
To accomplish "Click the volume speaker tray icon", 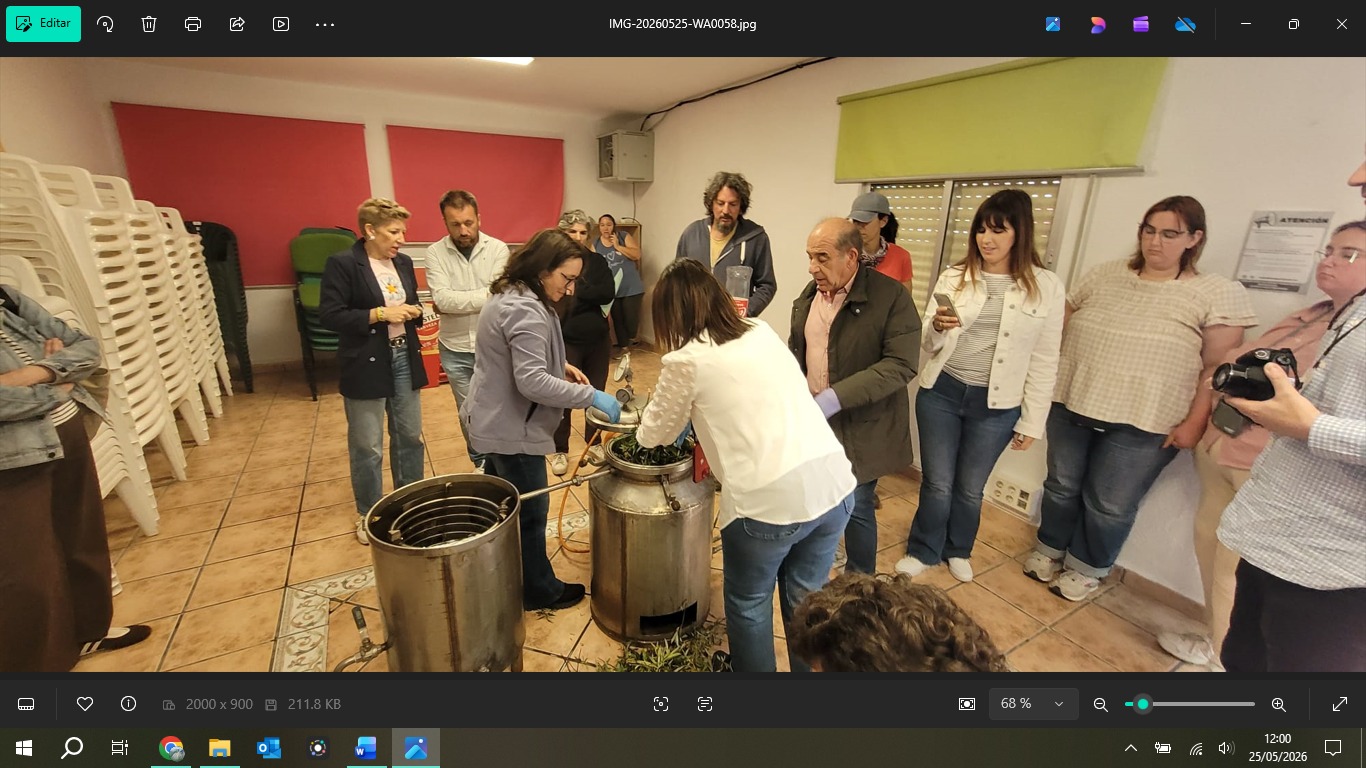I will click(x=1226, y=748).
